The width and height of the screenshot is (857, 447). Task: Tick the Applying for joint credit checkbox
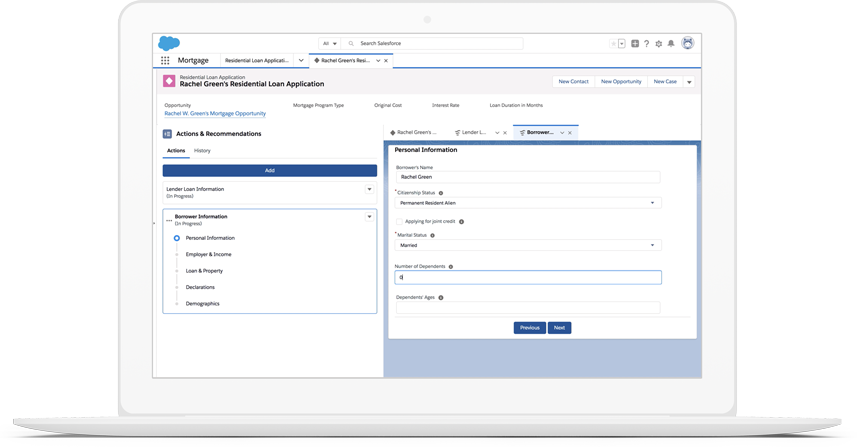[x=399, y=222]
